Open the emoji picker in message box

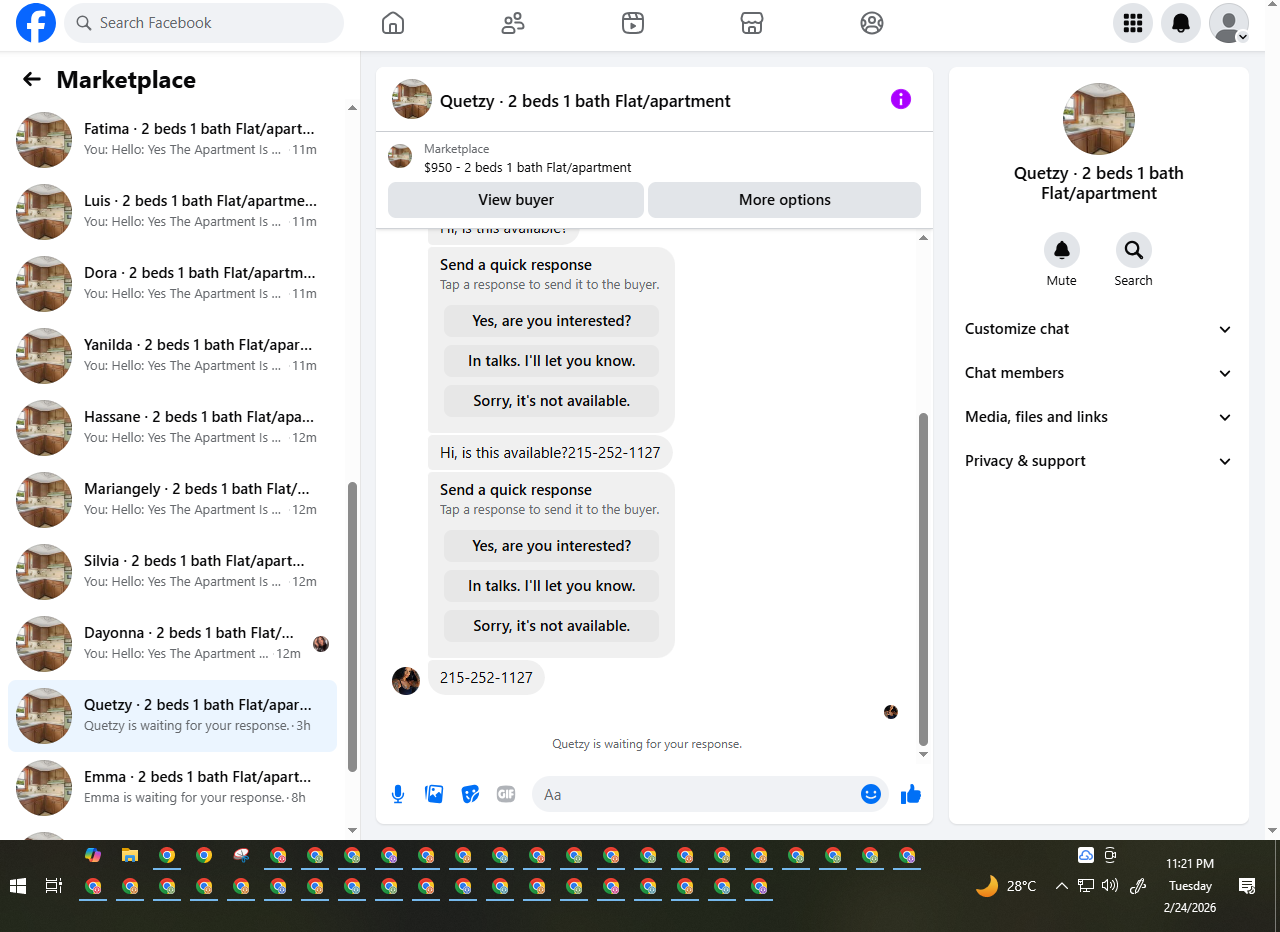click(871, 794)
